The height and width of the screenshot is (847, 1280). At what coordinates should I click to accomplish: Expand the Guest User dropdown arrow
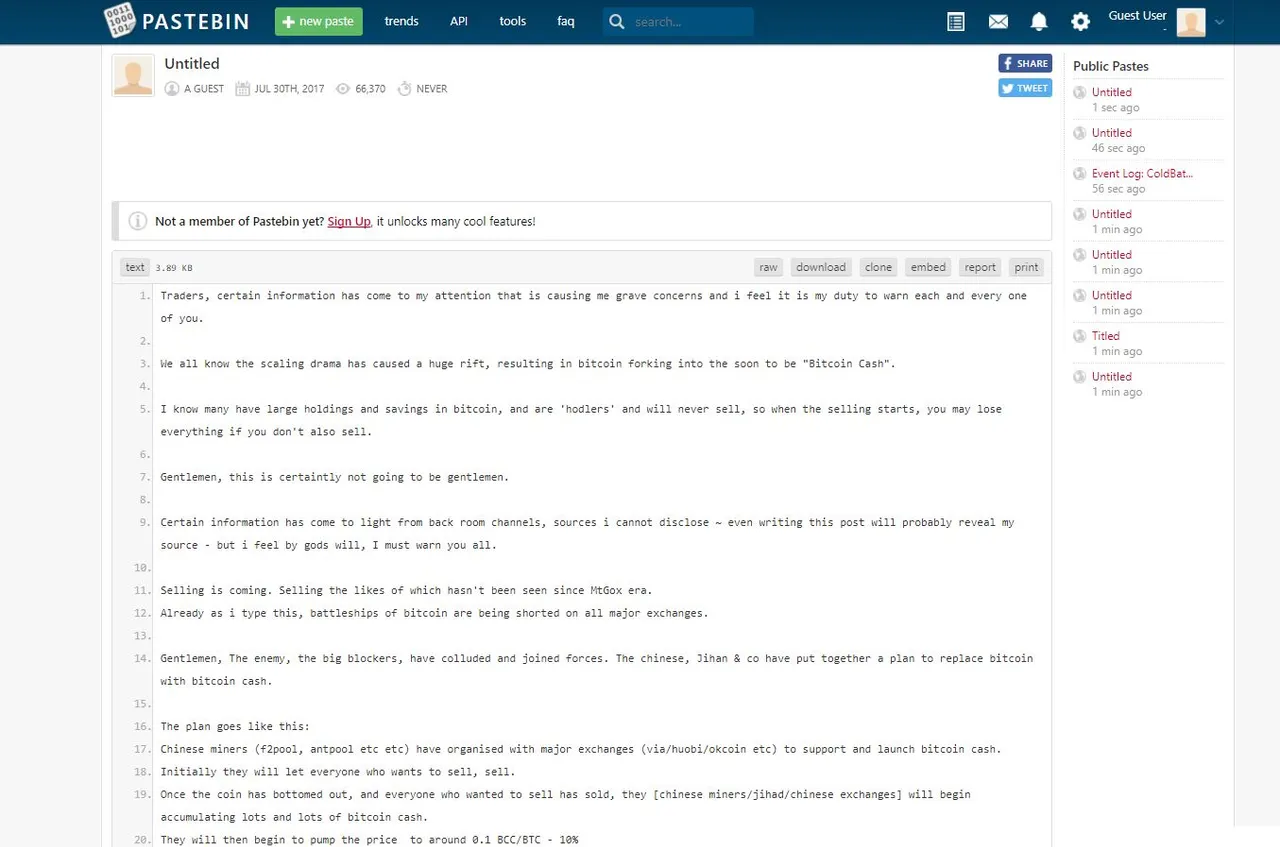(x=1219, y=22)
